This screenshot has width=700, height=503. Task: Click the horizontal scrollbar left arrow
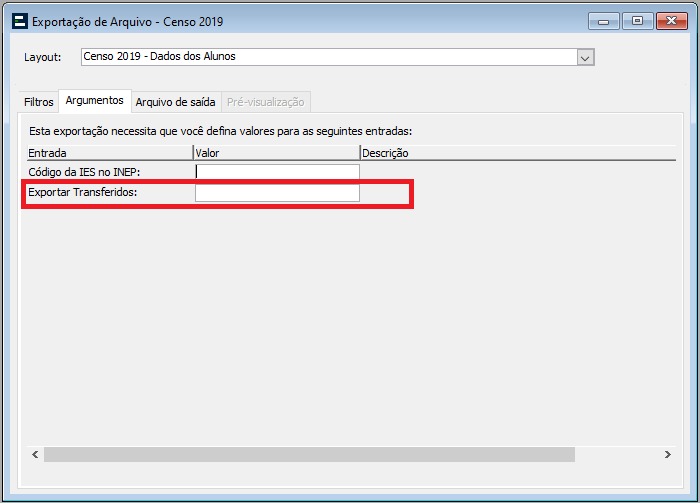[35, 454]
